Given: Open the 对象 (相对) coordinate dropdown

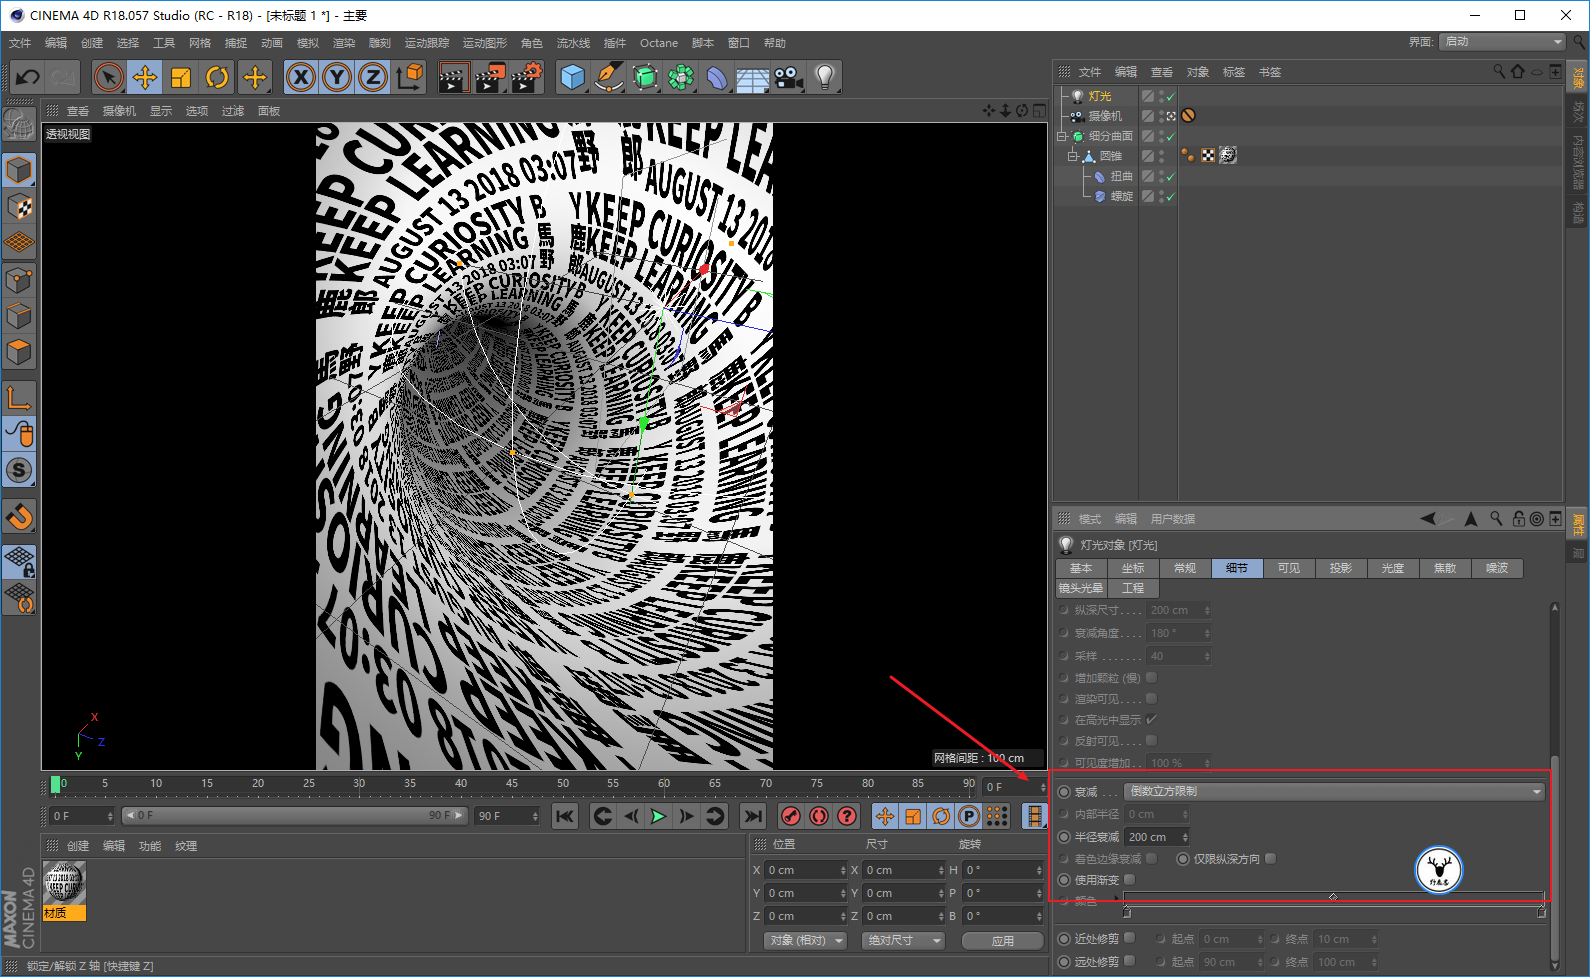Looking at the screenshot, I should (806, 940).
